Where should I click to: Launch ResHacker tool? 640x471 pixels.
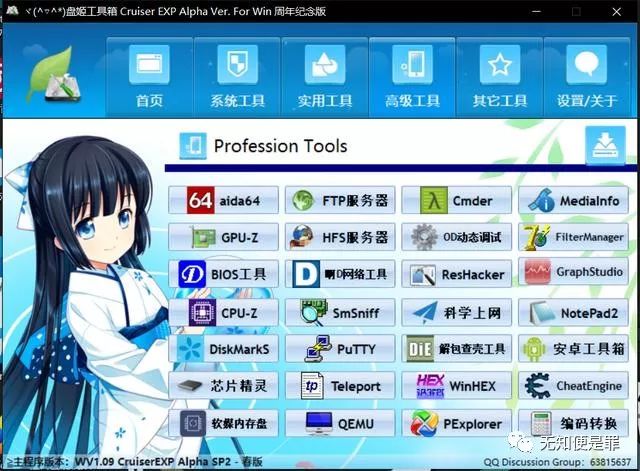point(457,274)
